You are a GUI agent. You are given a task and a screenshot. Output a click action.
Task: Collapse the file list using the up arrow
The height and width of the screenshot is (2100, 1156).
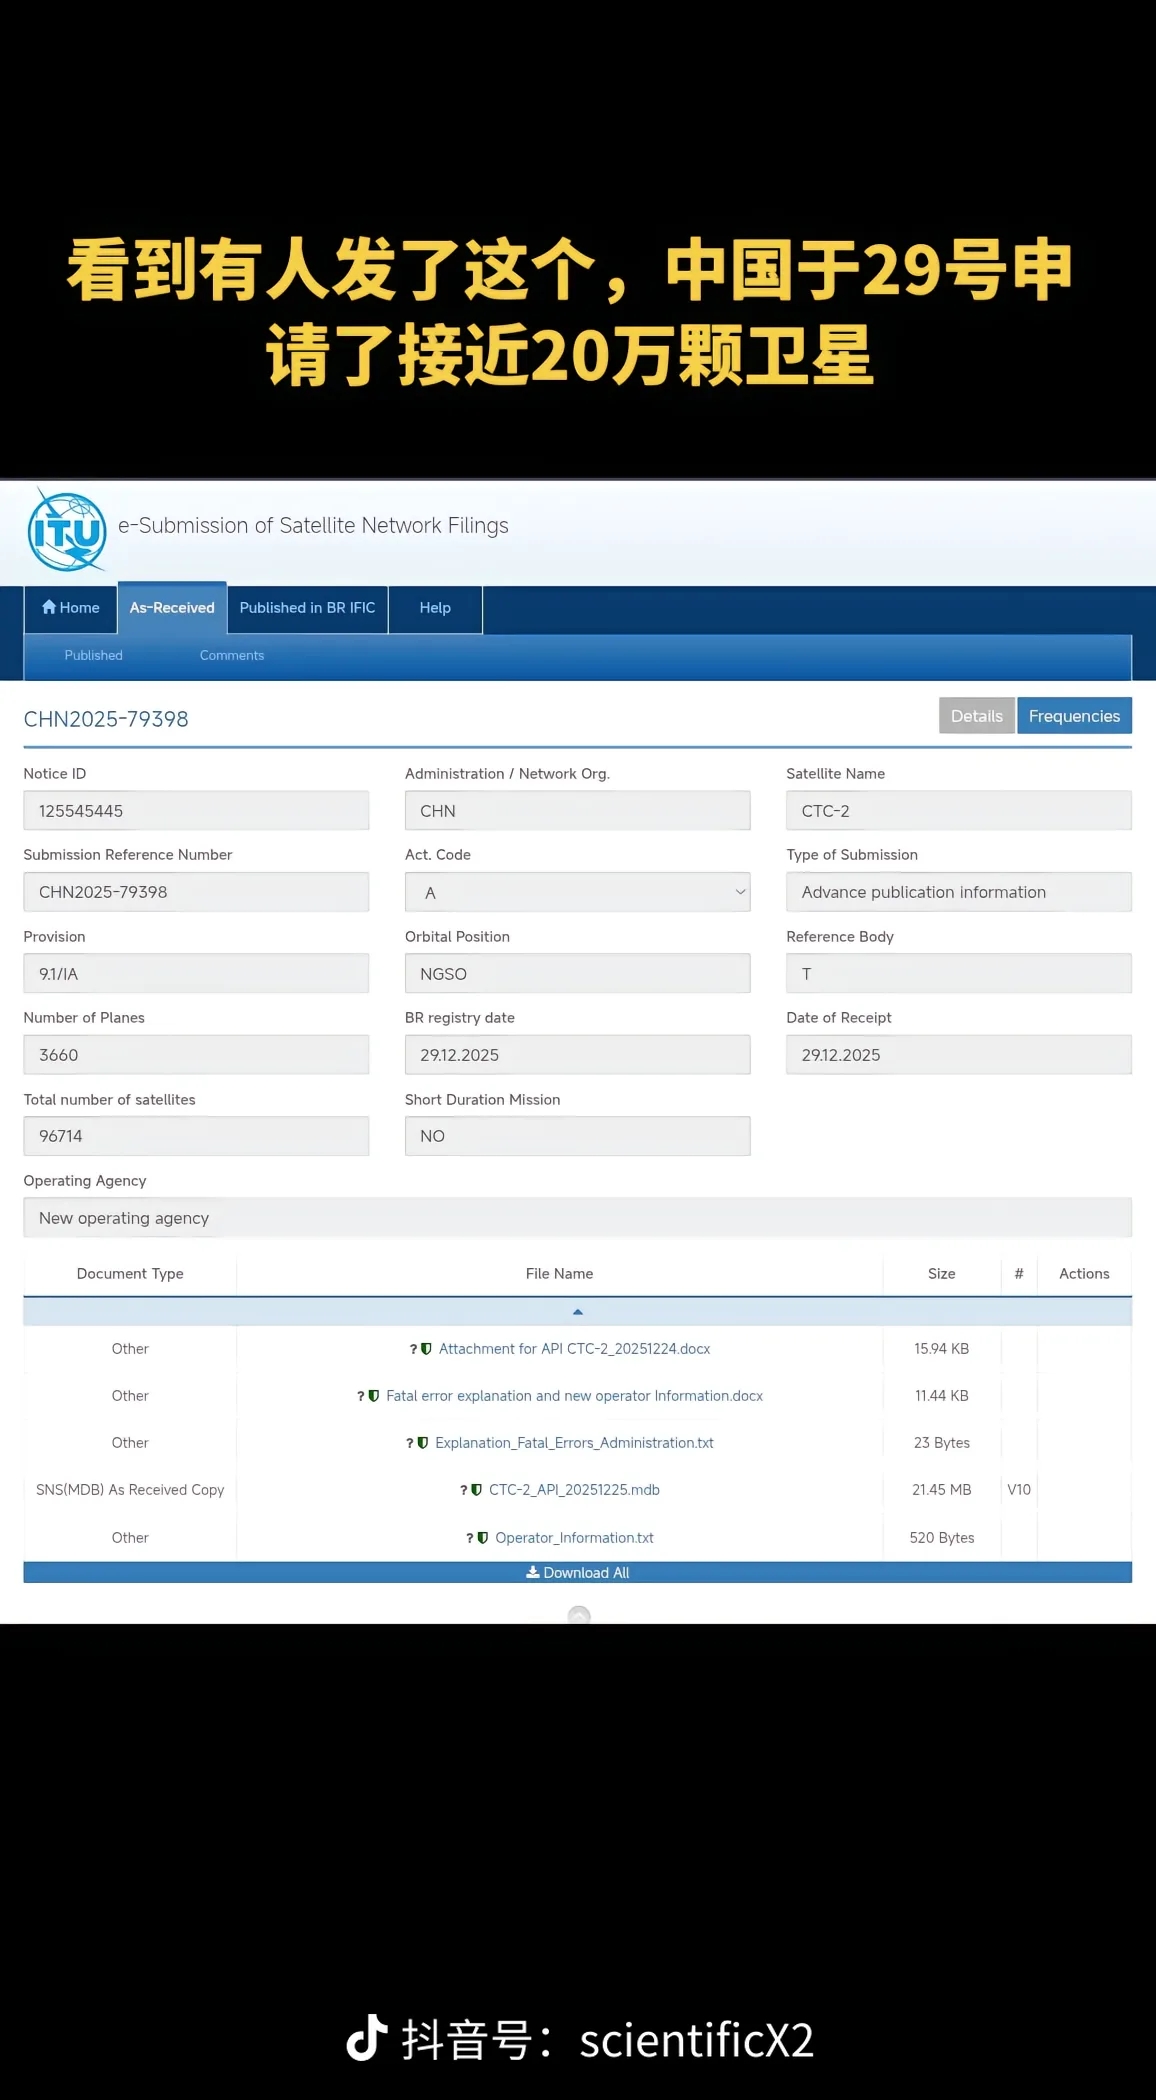coord(577,1311)
